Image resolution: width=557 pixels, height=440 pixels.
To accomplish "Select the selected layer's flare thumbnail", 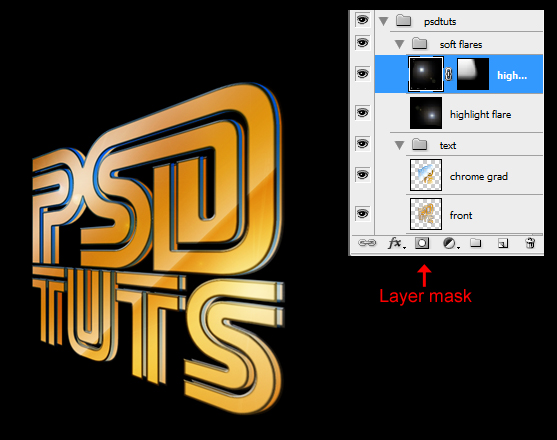I will (x=426, y=74).
